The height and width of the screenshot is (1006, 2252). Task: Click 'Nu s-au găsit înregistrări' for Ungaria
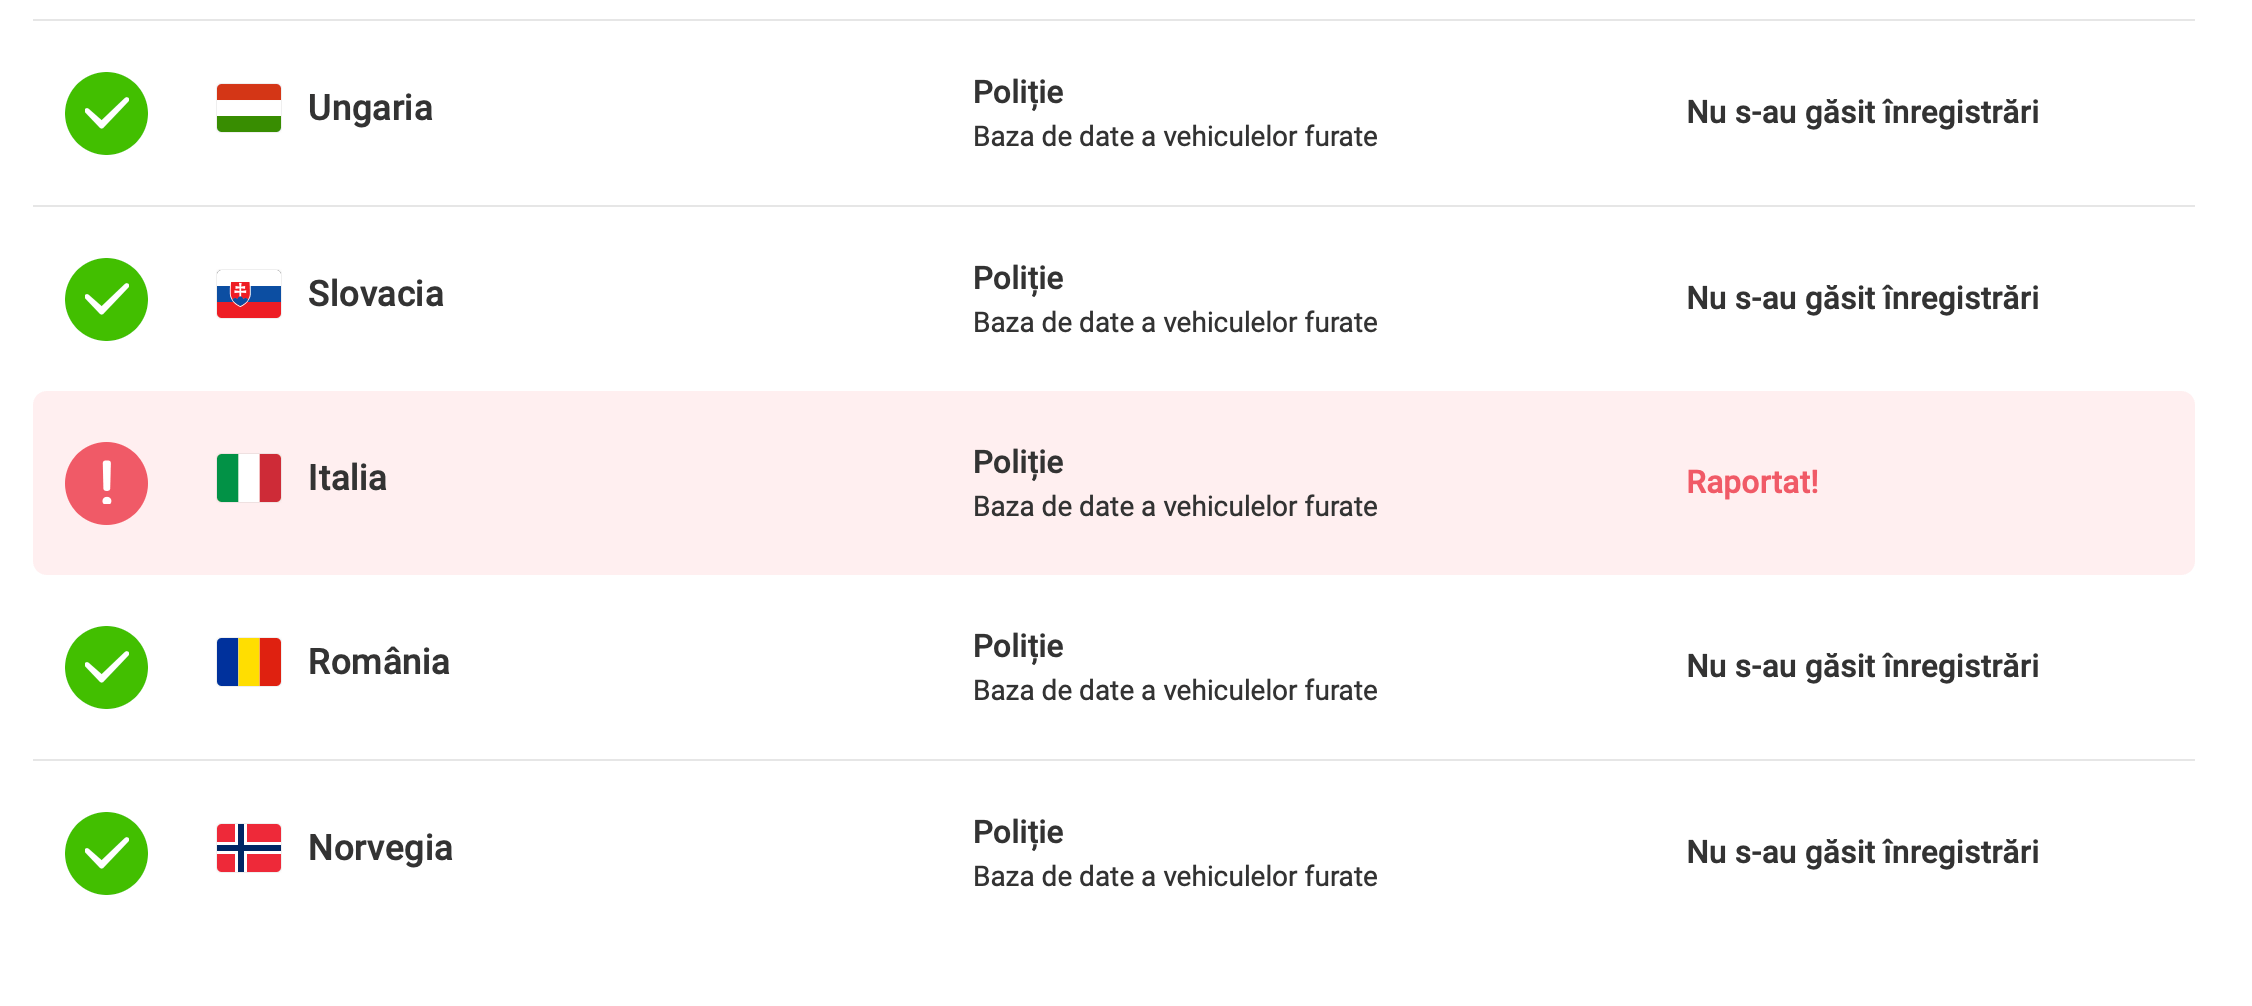point(1862,112)
